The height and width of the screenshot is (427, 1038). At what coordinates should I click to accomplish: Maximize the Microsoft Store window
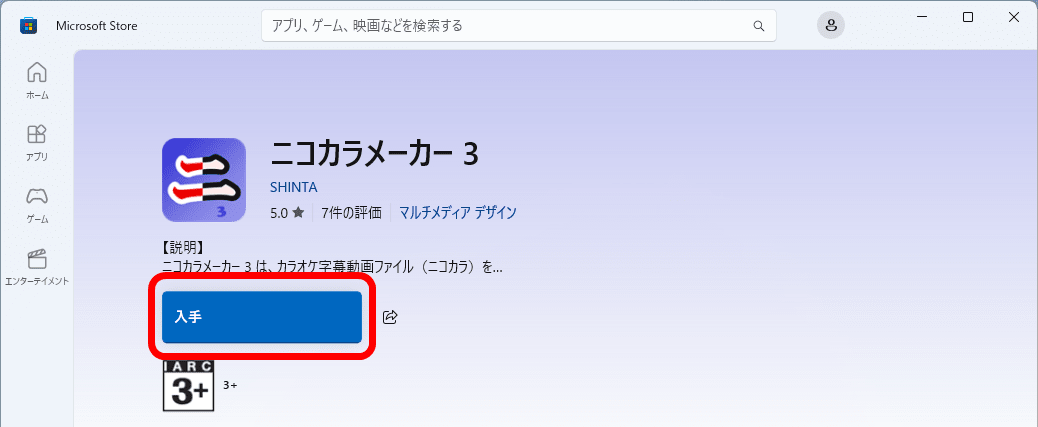coord(968,18)
